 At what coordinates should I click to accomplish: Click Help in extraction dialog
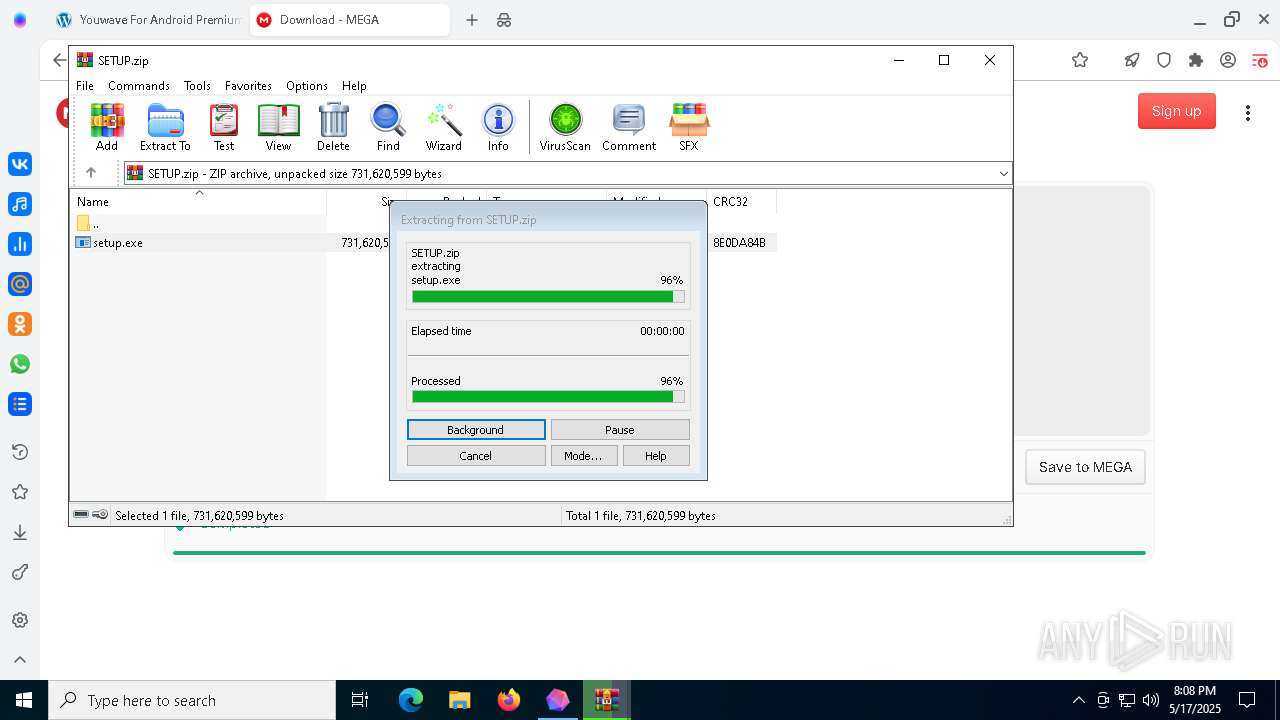[656, 456]
